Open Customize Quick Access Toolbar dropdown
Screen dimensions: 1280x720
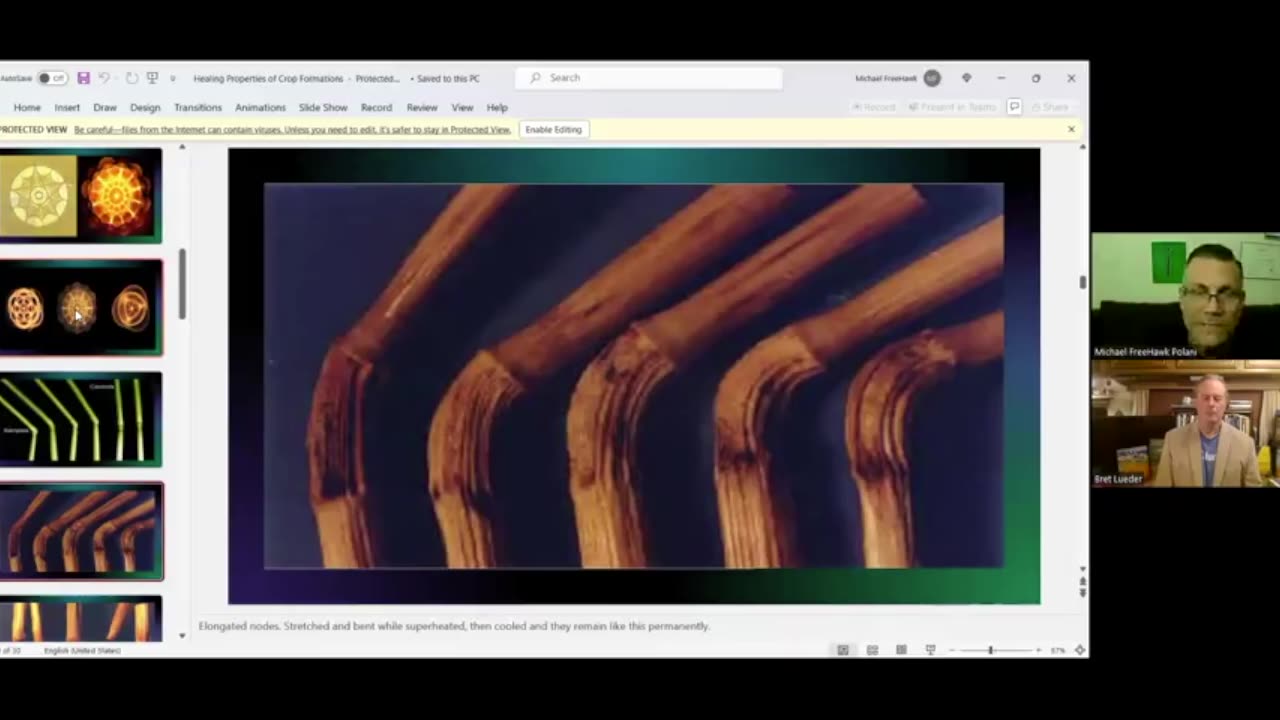[172, 78]
